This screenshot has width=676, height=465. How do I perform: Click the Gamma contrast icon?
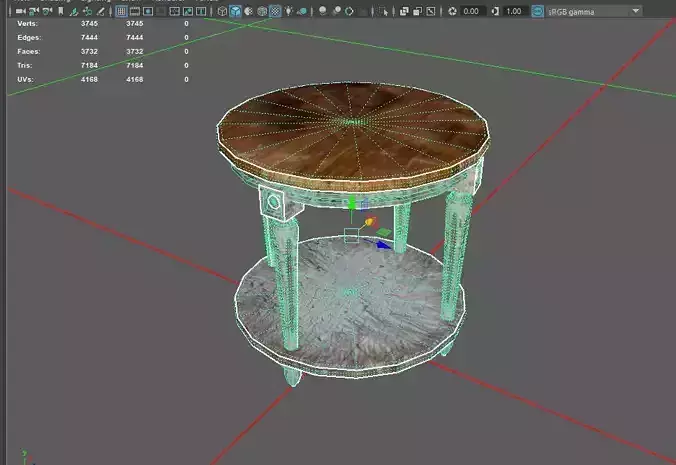[495, 11]
